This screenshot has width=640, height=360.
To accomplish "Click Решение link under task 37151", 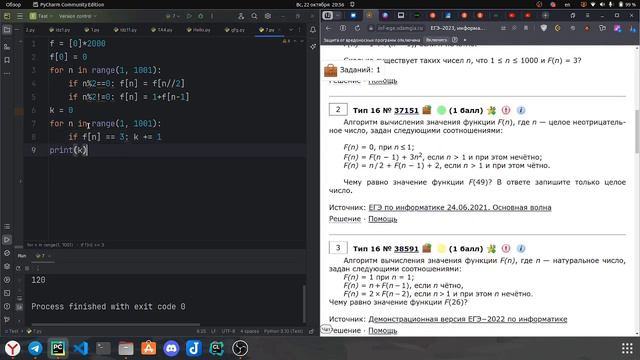I will click(345, 219).
